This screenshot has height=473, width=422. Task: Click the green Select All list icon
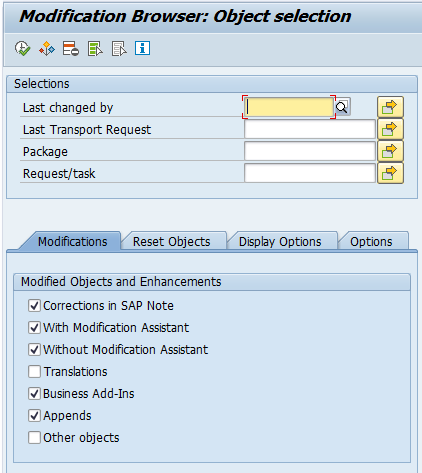[95, 49]
